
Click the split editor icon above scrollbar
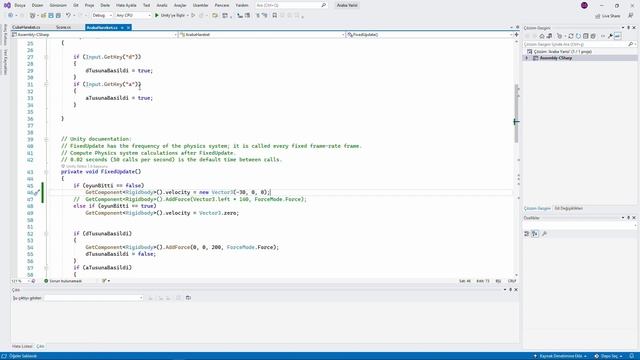516,35
